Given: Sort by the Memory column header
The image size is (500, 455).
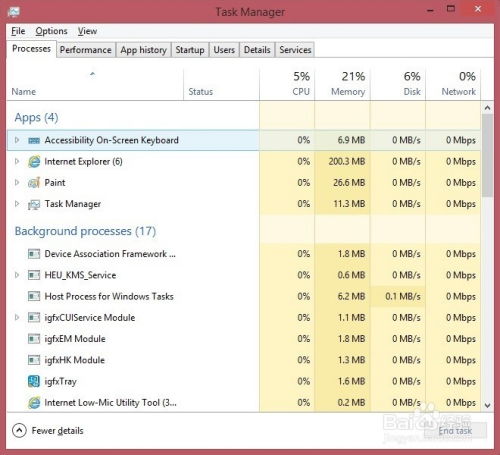Looking at the screenshot, I should point(342,84).
